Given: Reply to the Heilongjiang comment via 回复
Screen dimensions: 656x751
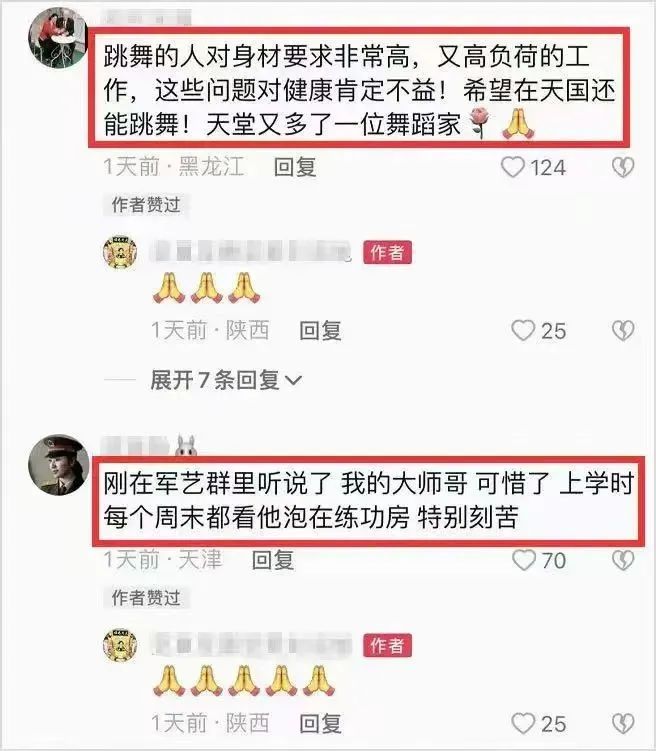Looking at the screenshot, I should 295,167.
